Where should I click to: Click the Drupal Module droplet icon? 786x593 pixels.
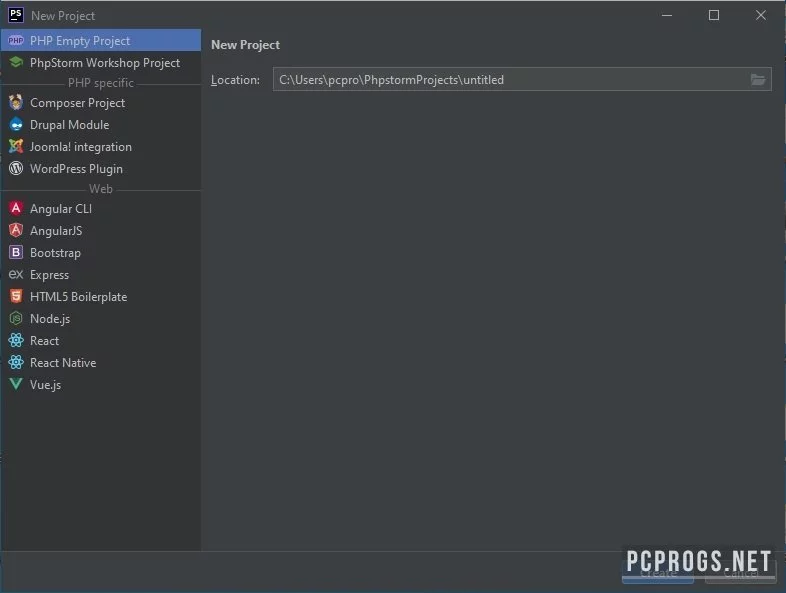point(16,124)
